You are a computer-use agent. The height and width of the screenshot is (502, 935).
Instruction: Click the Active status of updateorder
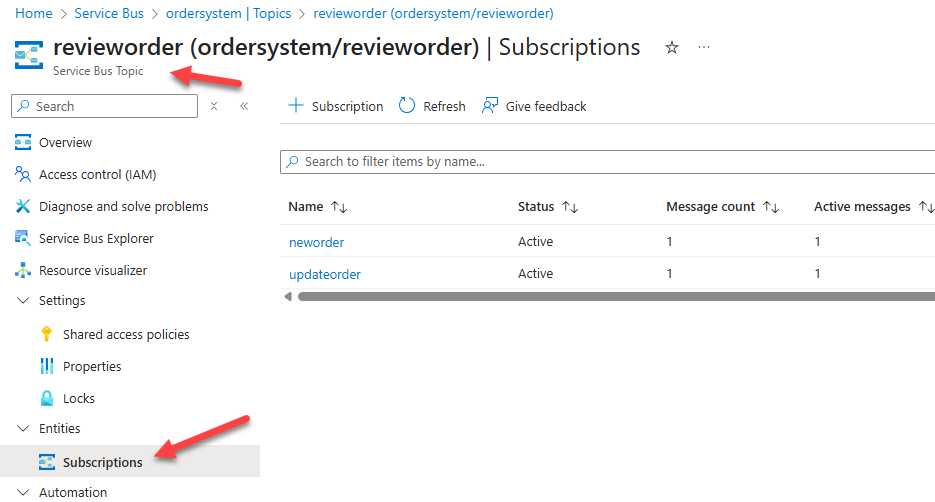click(x=535, y=274)
